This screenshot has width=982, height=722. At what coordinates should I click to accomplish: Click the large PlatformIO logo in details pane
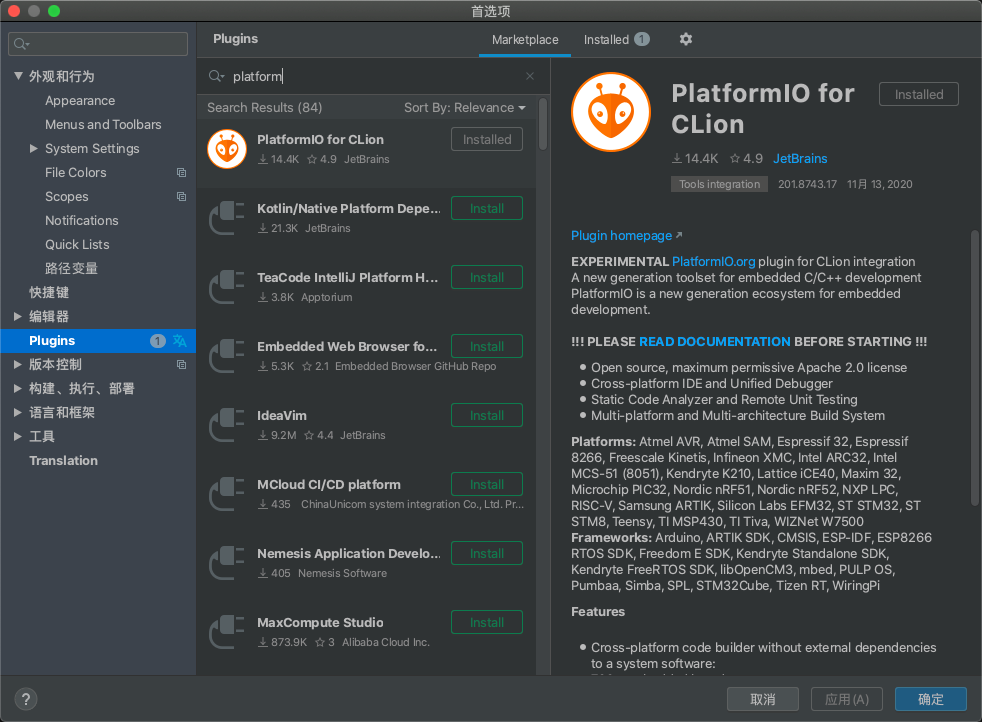tap(611, 112)
